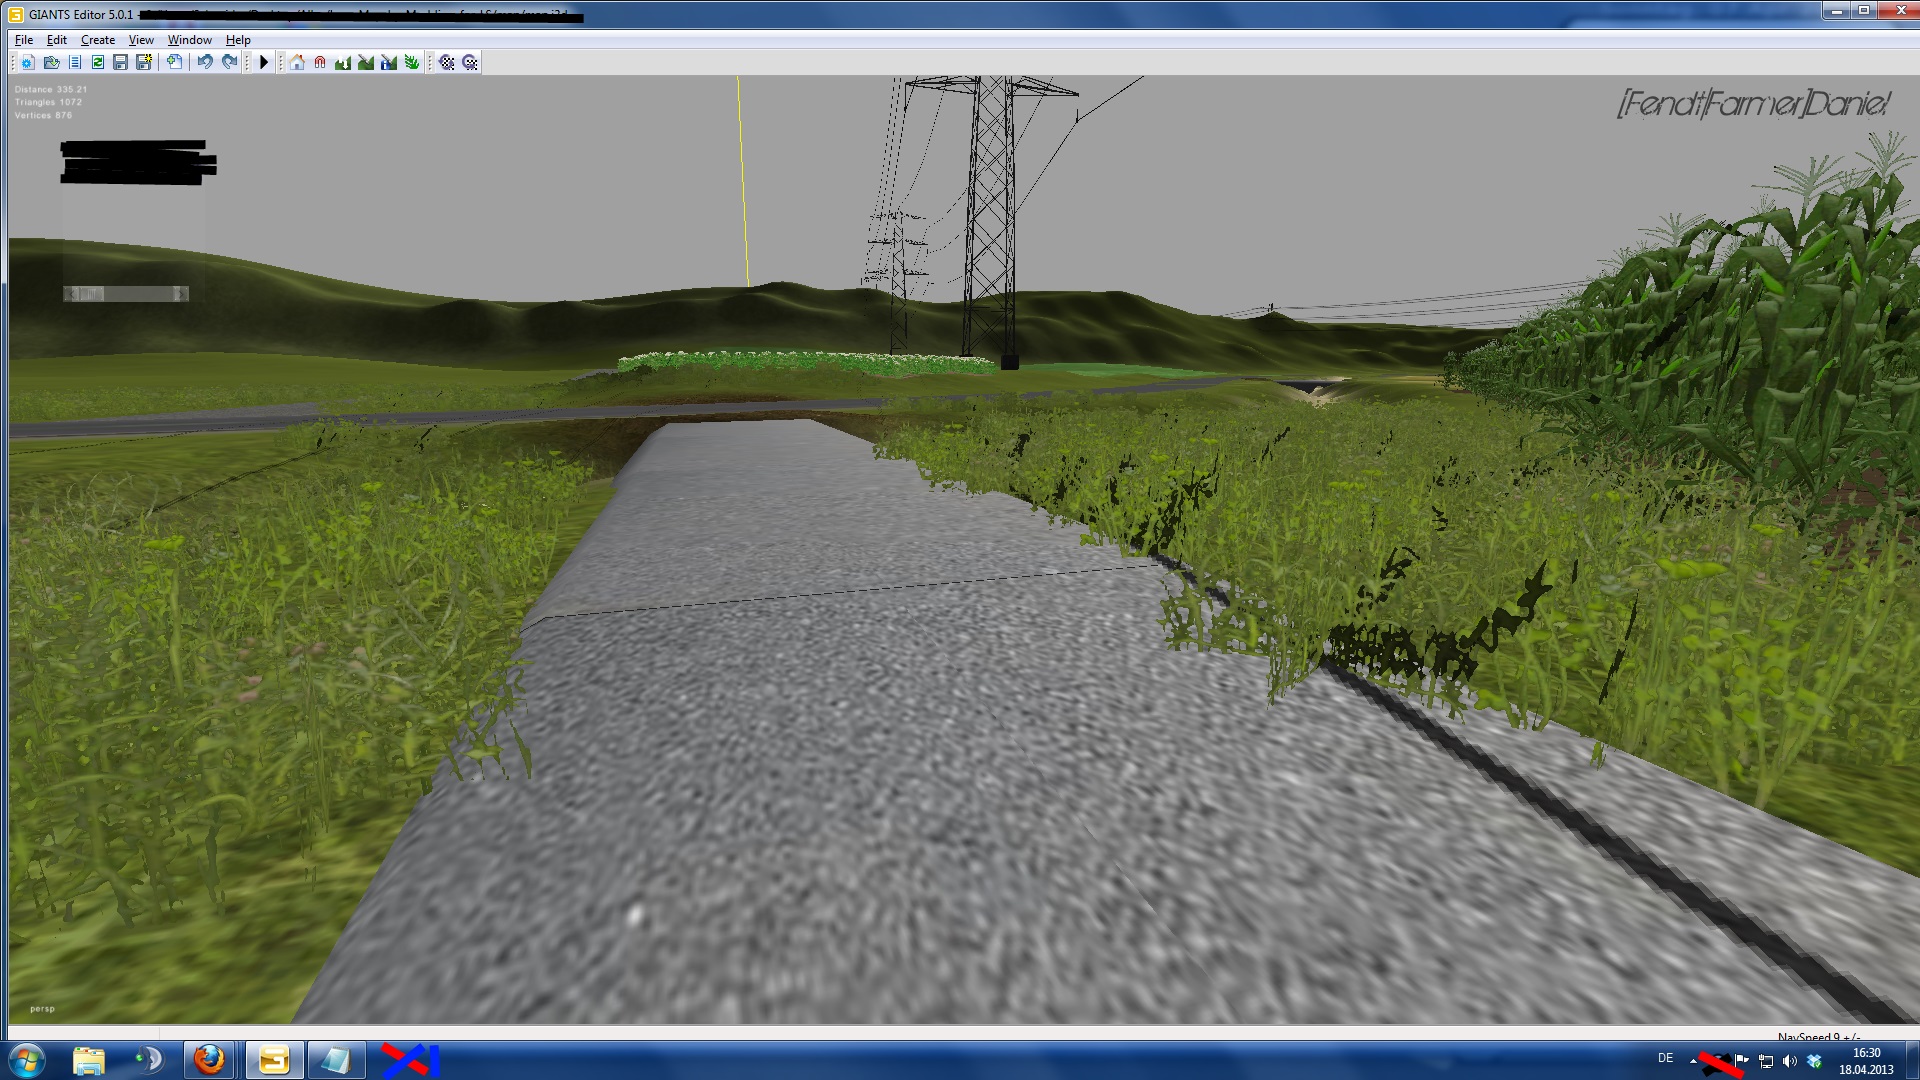Toggle the red magnet snap icon
This screenshot has width=1920, height=1080.
(320, 63)
